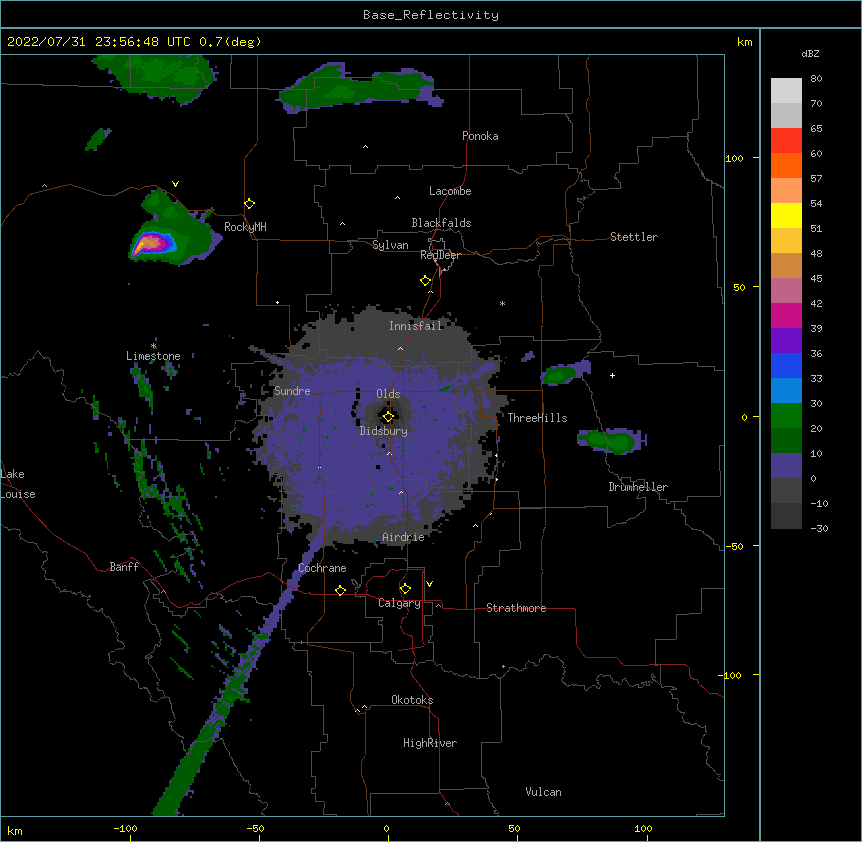Click the Sylvan town label
Screen dimensions: 862x842
click(390, 245)
